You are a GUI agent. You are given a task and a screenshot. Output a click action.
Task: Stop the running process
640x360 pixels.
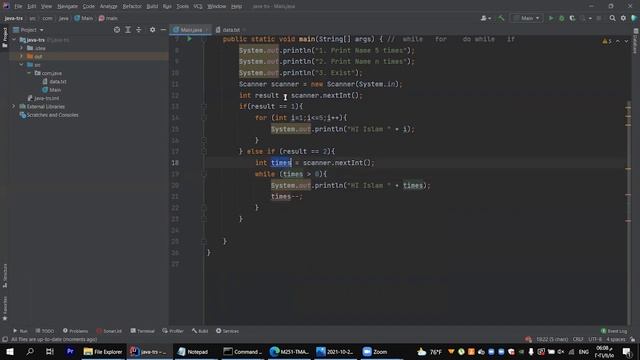coord(599,18)
